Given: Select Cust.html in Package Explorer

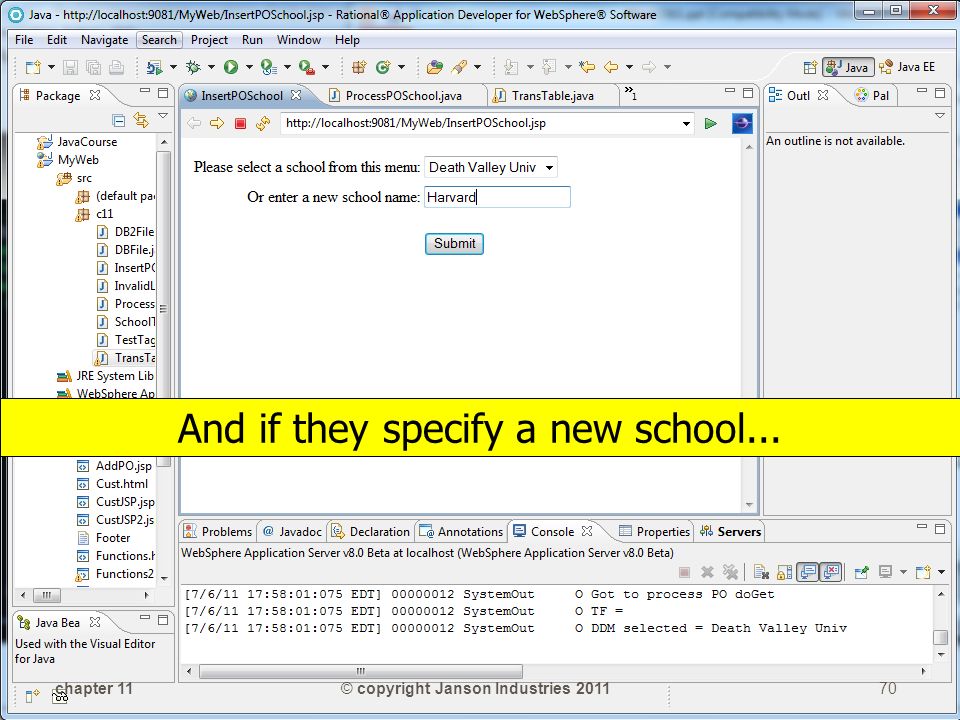Looking at the screenshot, I should [x=121, y=484].
